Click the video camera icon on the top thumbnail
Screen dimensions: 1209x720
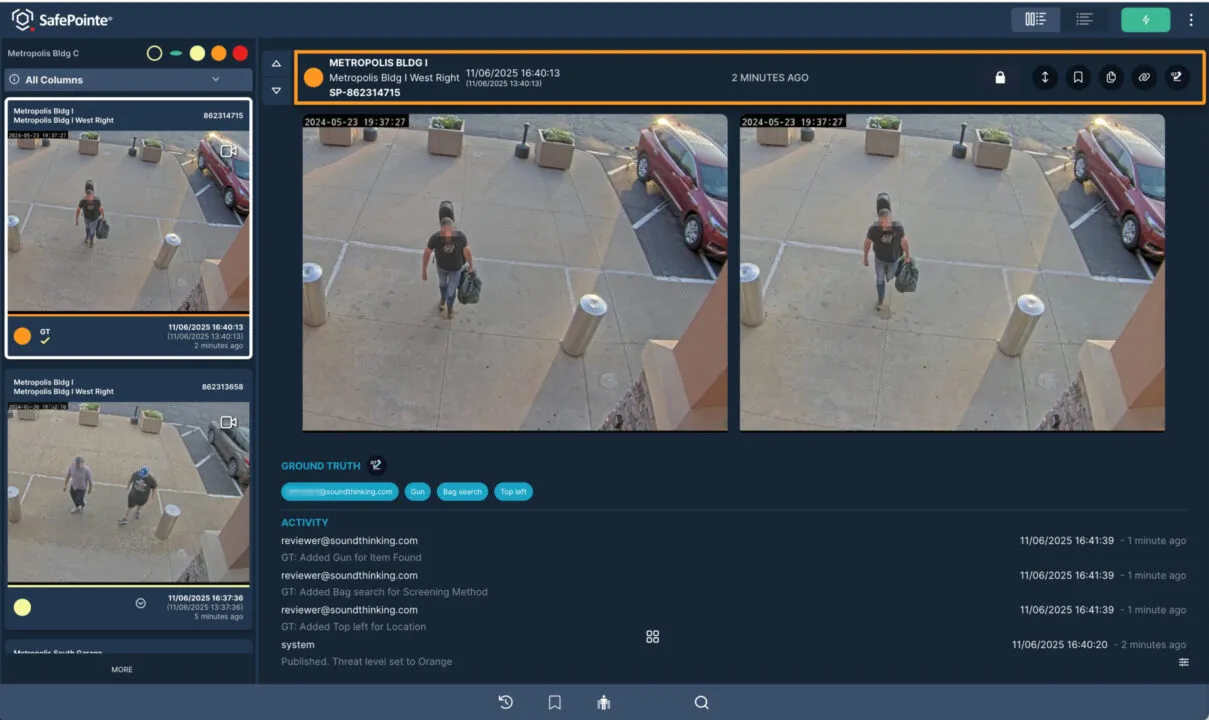tap(229, 151)
